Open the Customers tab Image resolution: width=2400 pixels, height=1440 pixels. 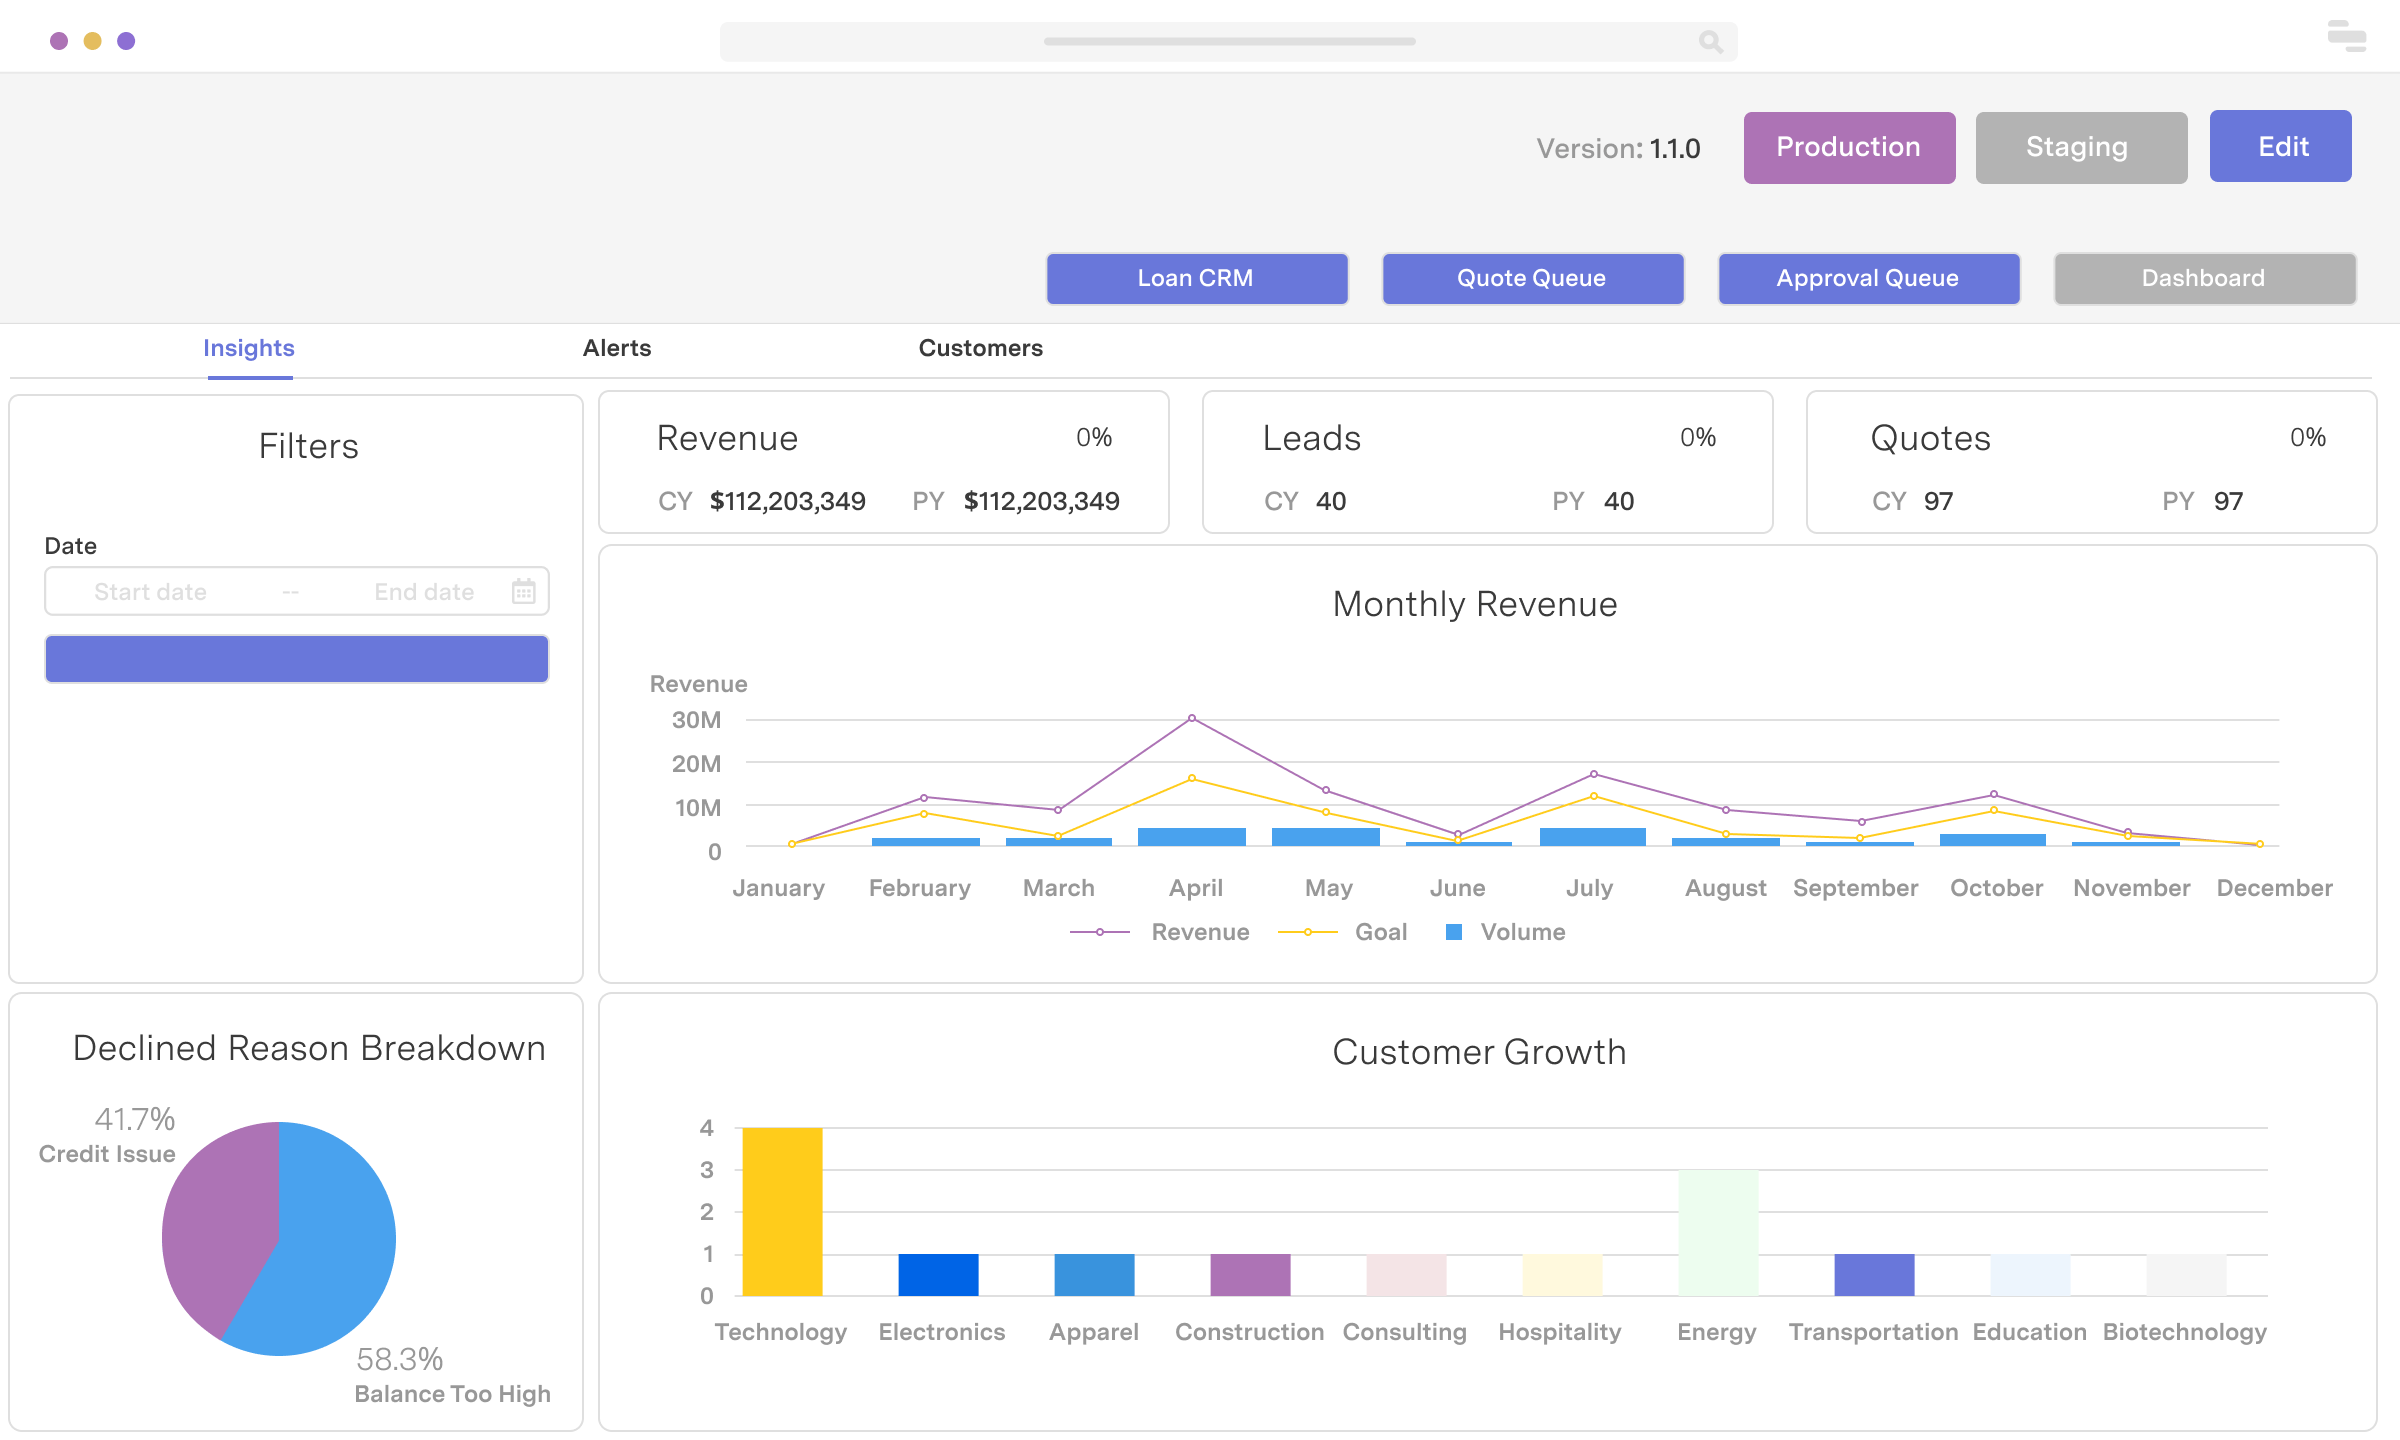click(x=980, y=348)
